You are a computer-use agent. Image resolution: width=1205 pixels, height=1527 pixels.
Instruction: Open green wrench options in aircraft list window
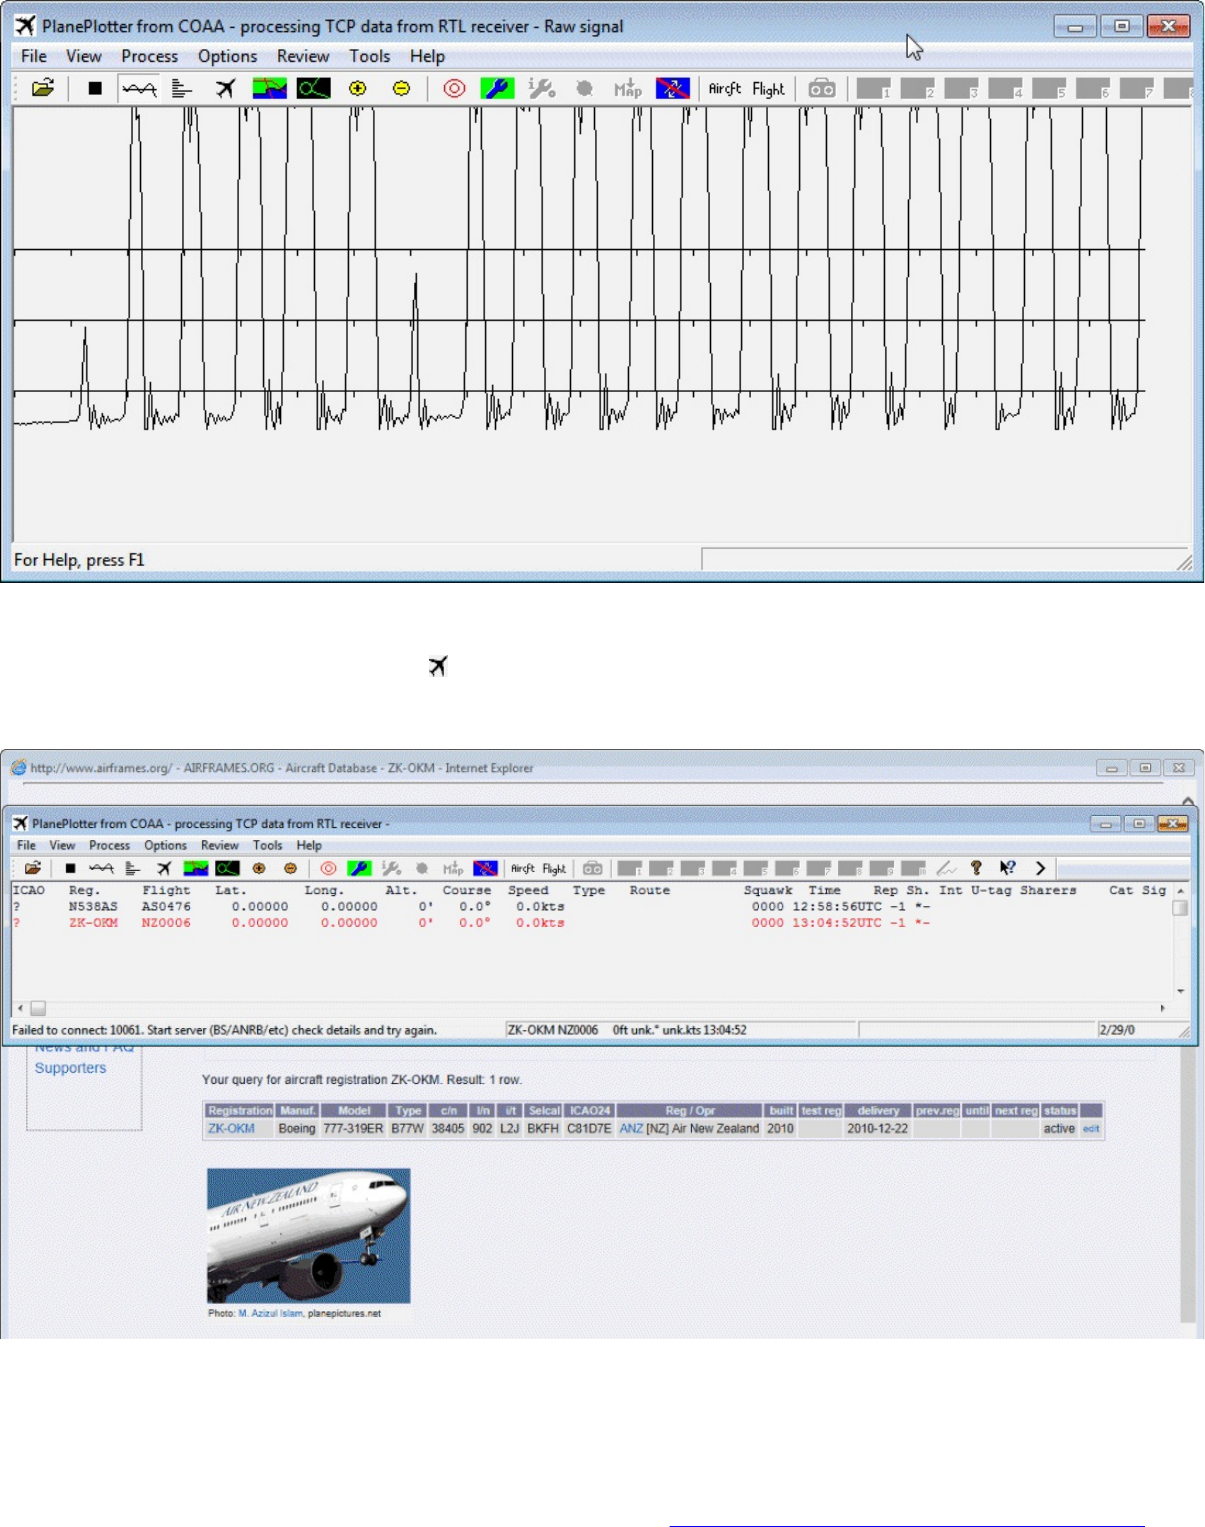(359, 868)
